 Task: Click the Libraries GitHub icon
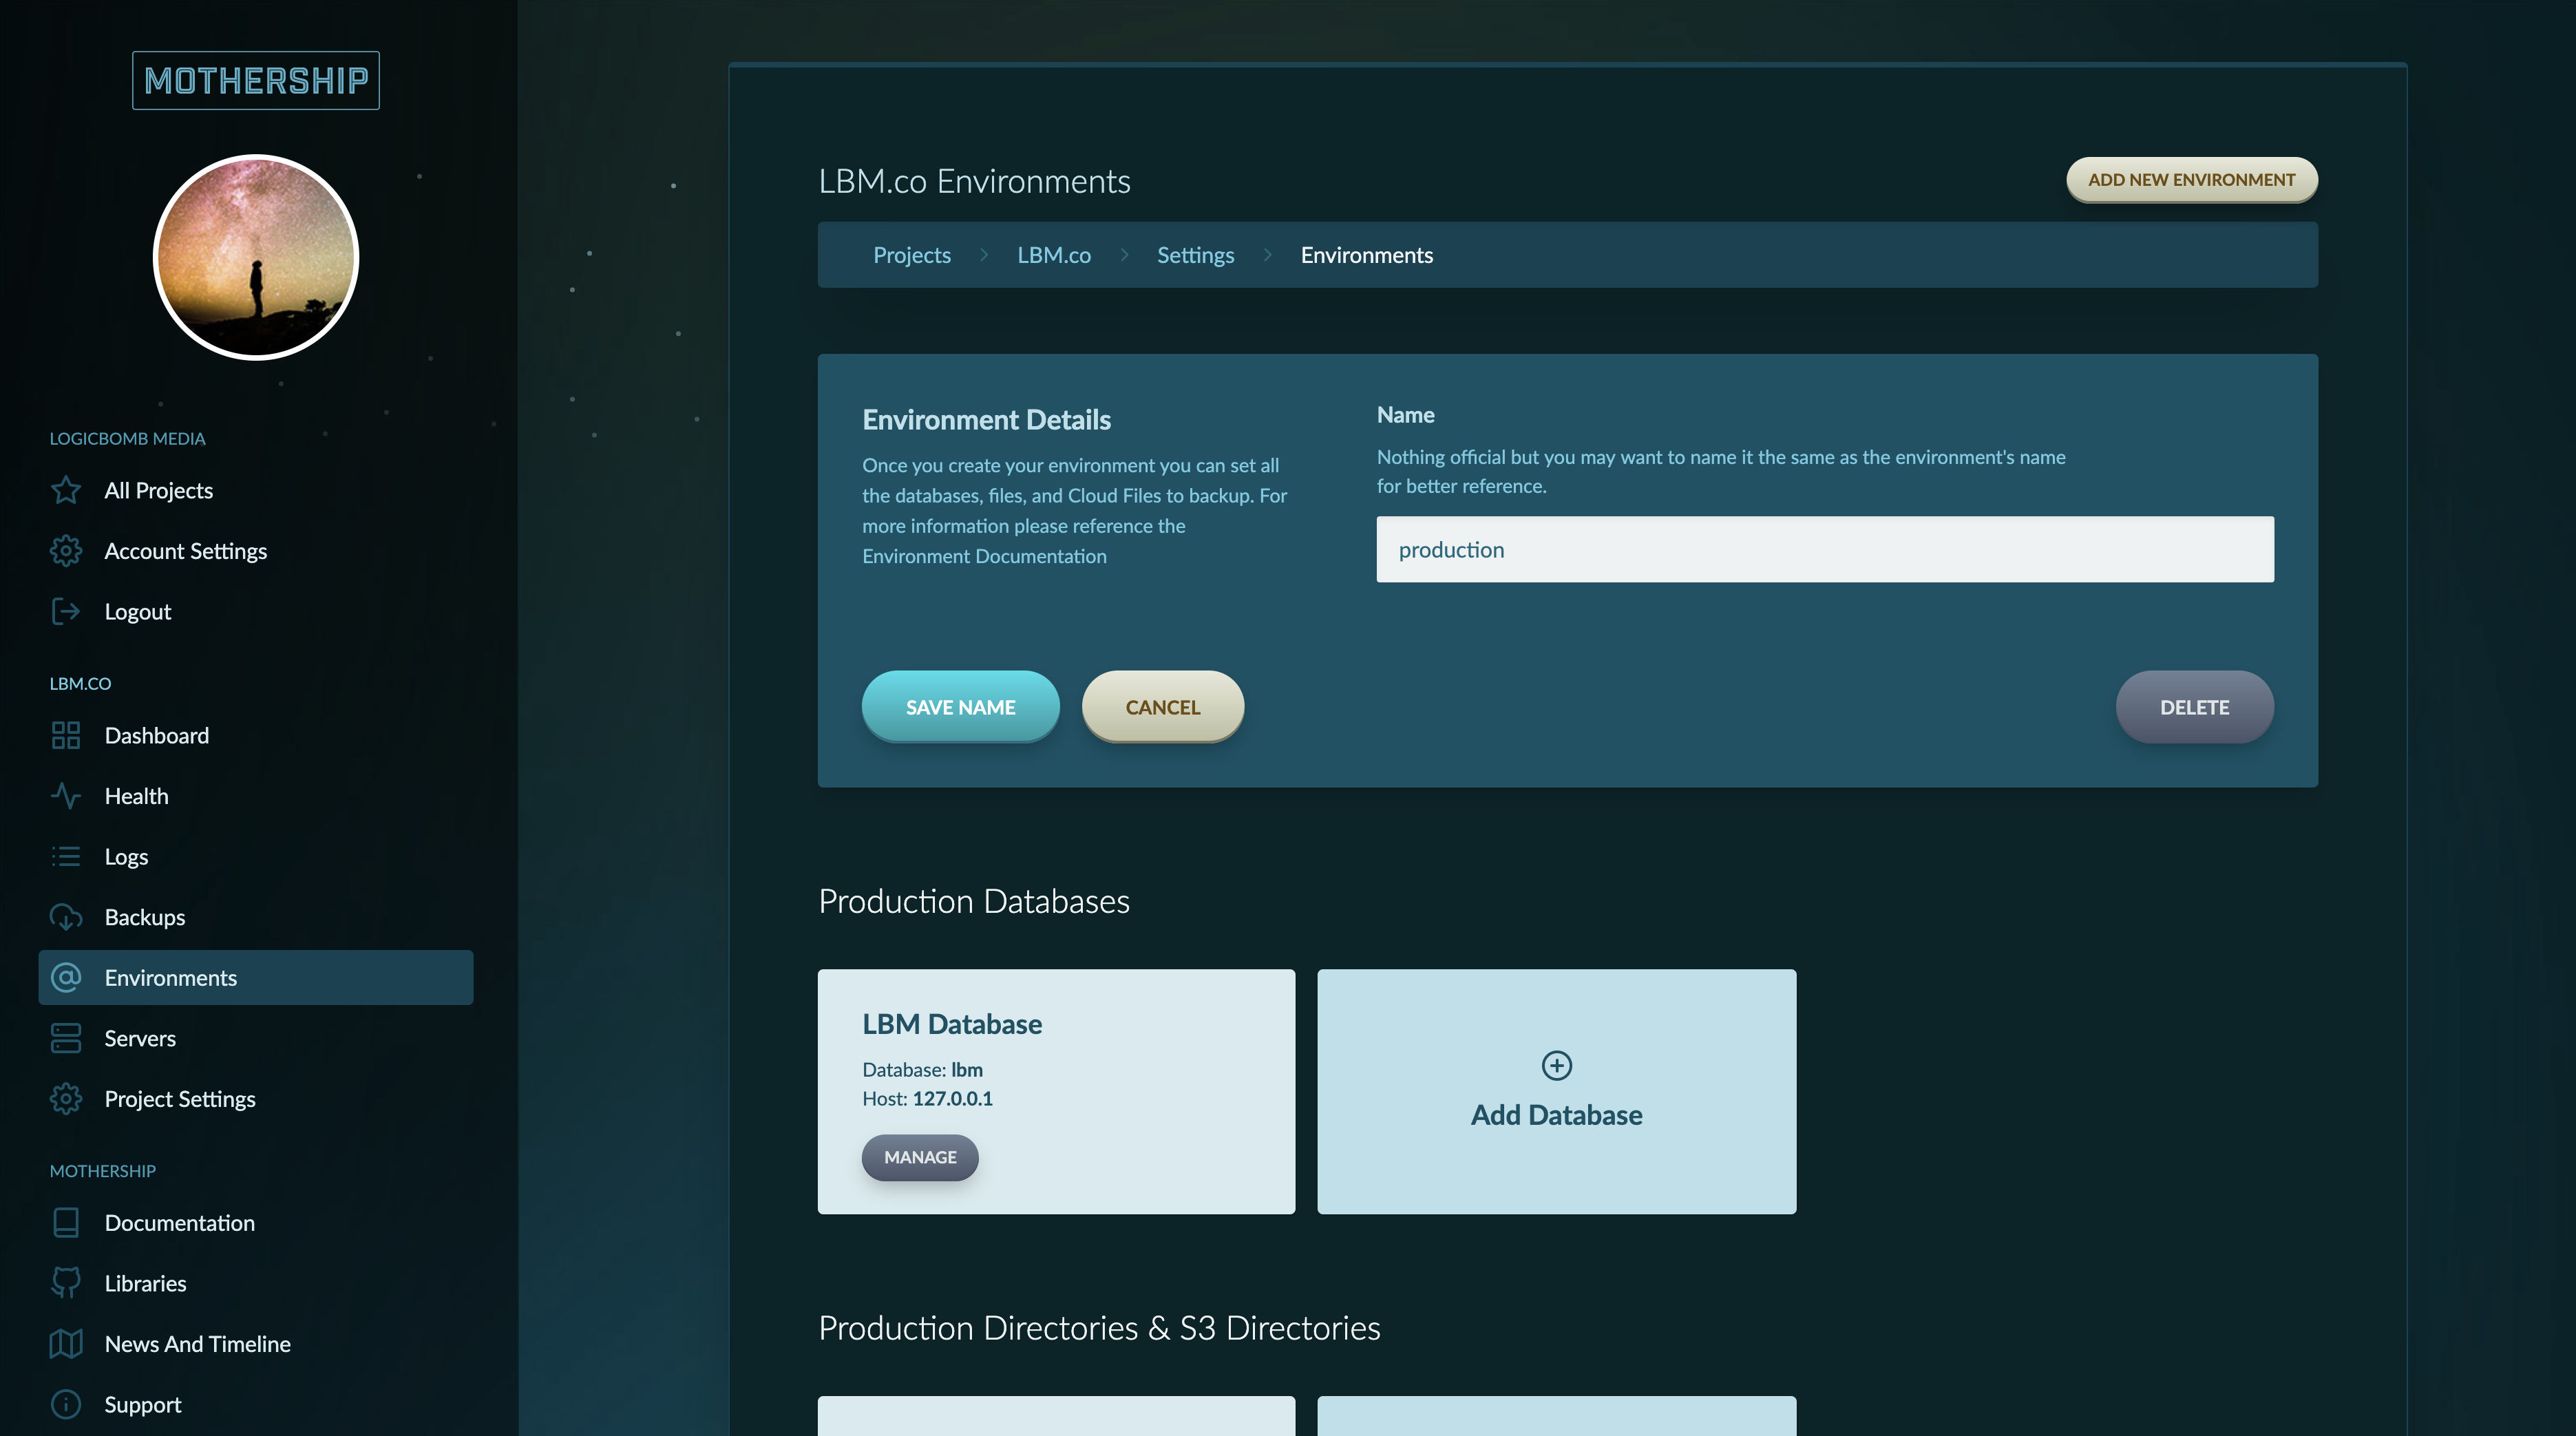(66, 1283)
